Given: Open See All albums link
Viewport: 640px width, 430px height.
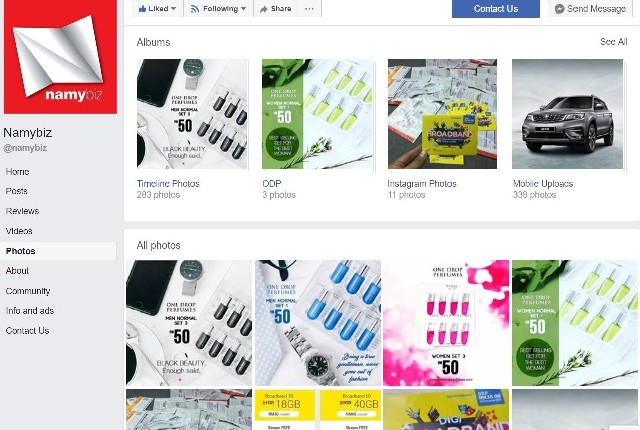Looking at the screenshot, I should (x=613, y=42).
